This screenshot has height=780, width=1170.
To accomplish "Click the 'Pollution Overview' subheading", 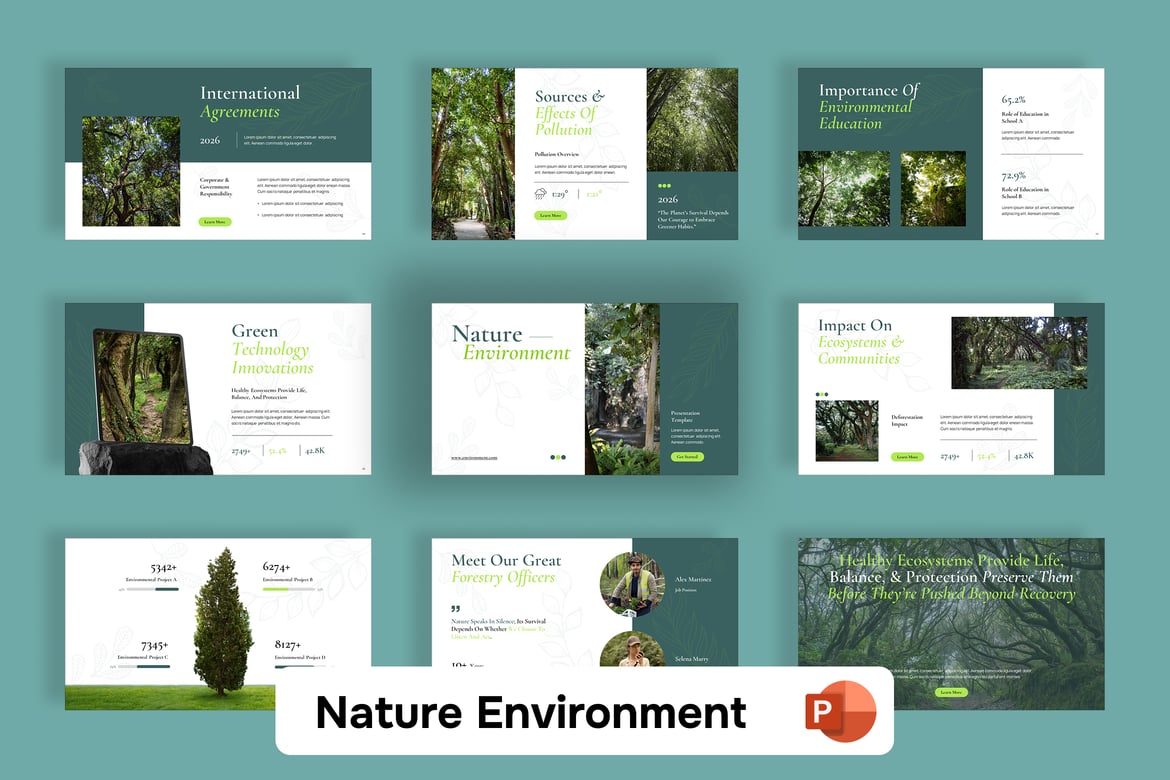I will click(557, 154).
